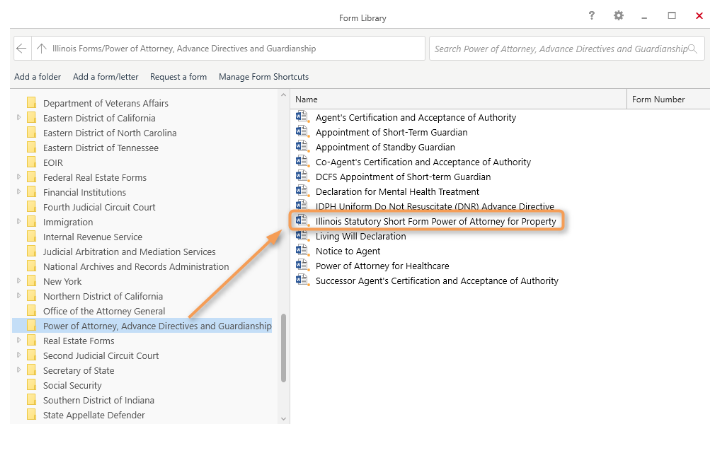Select Eastern District of North Carolina folder
This screenshot has width=725, height=459.
(110, 133)
